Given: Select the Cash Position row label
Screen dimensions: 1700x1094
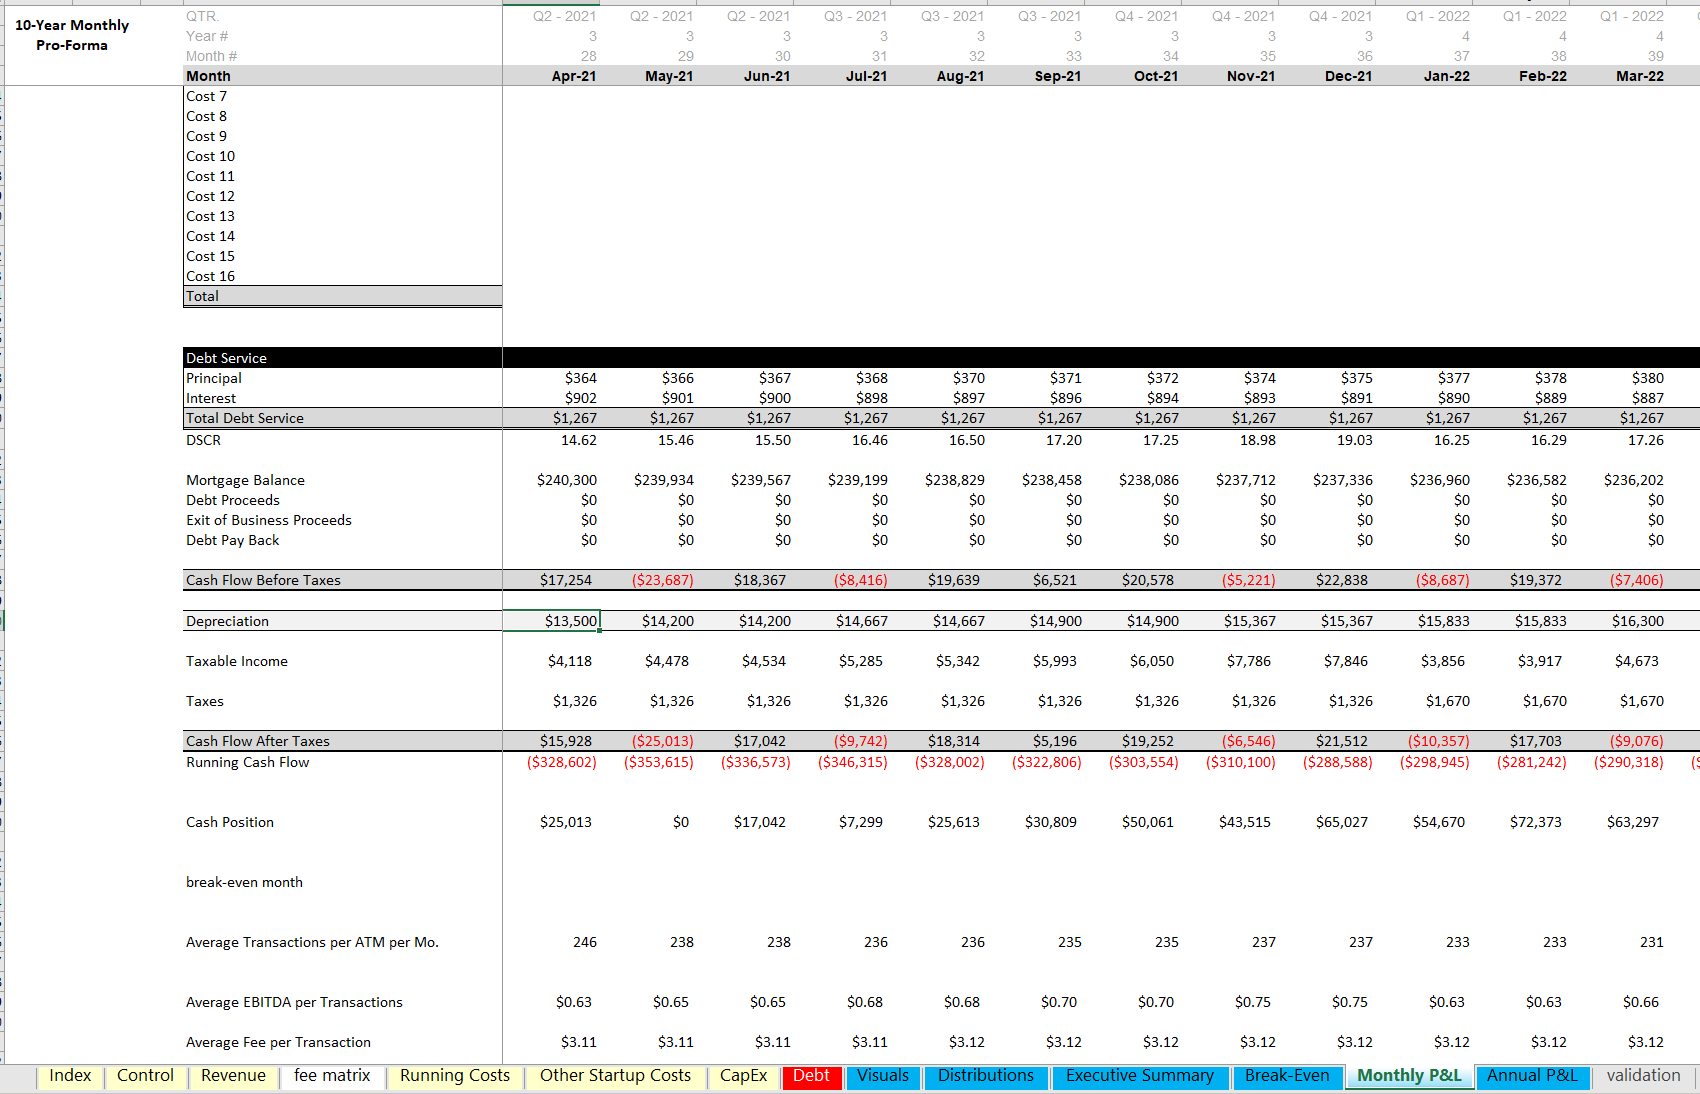Looking at the screenshot, I should pos(229,822).
